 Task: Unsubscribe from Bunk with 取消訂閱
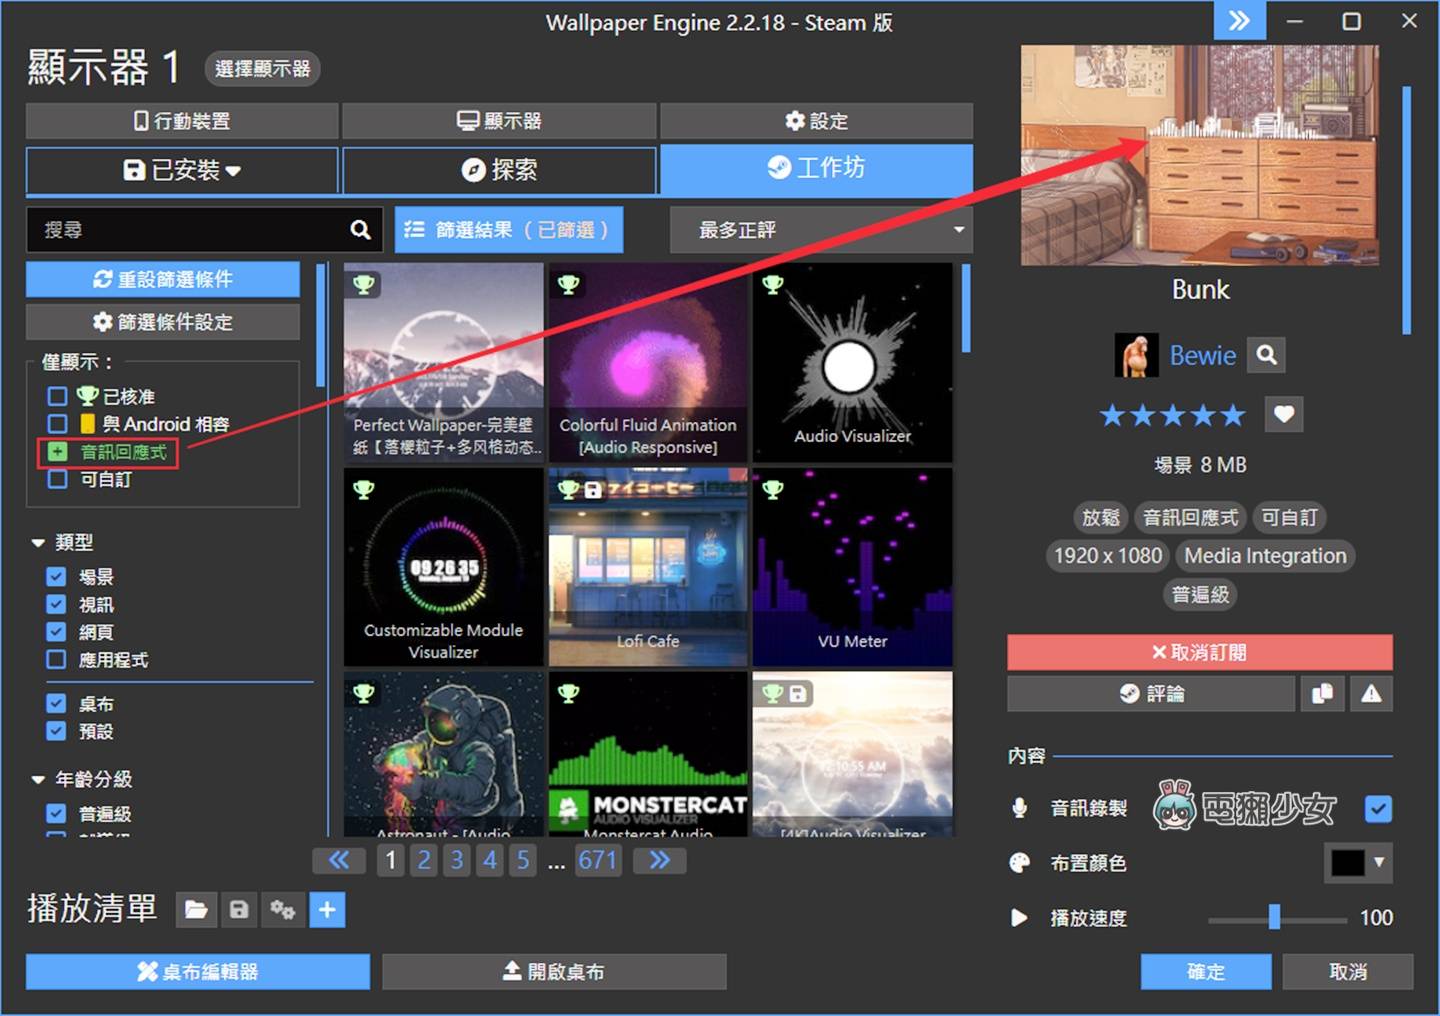[x=1199, y=651]
